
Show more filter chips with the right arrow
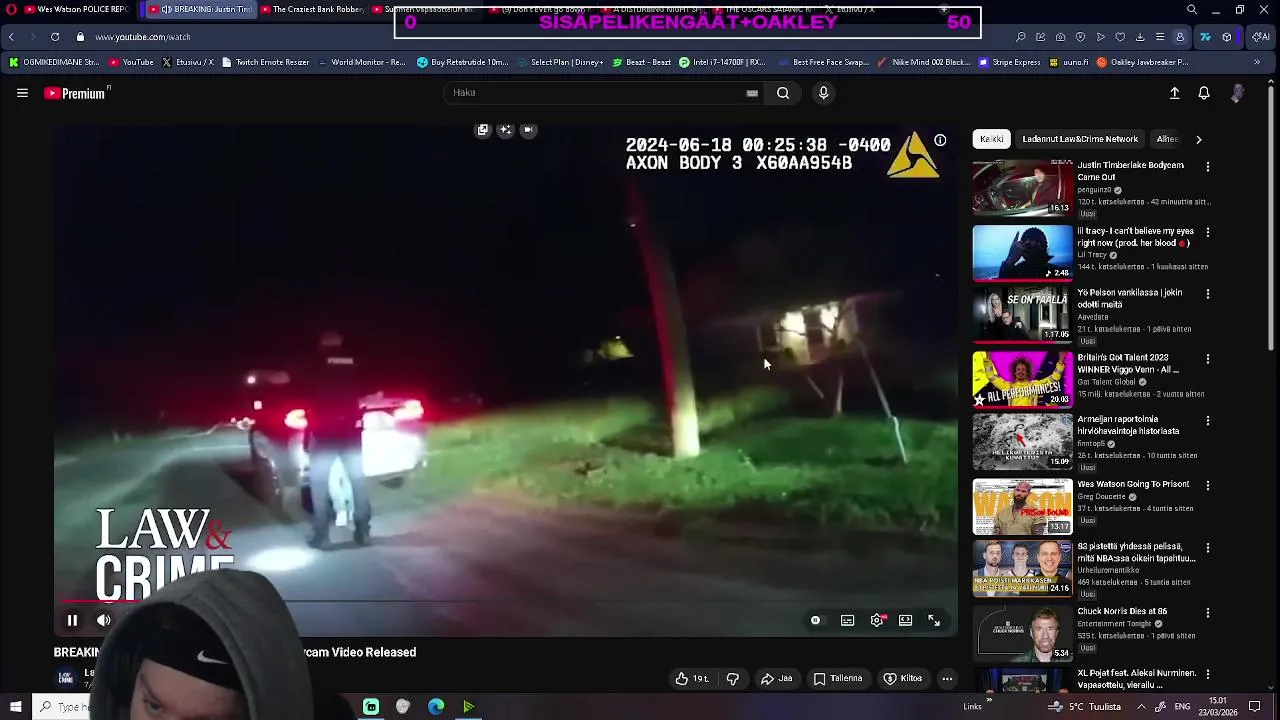coord(1199,139)
